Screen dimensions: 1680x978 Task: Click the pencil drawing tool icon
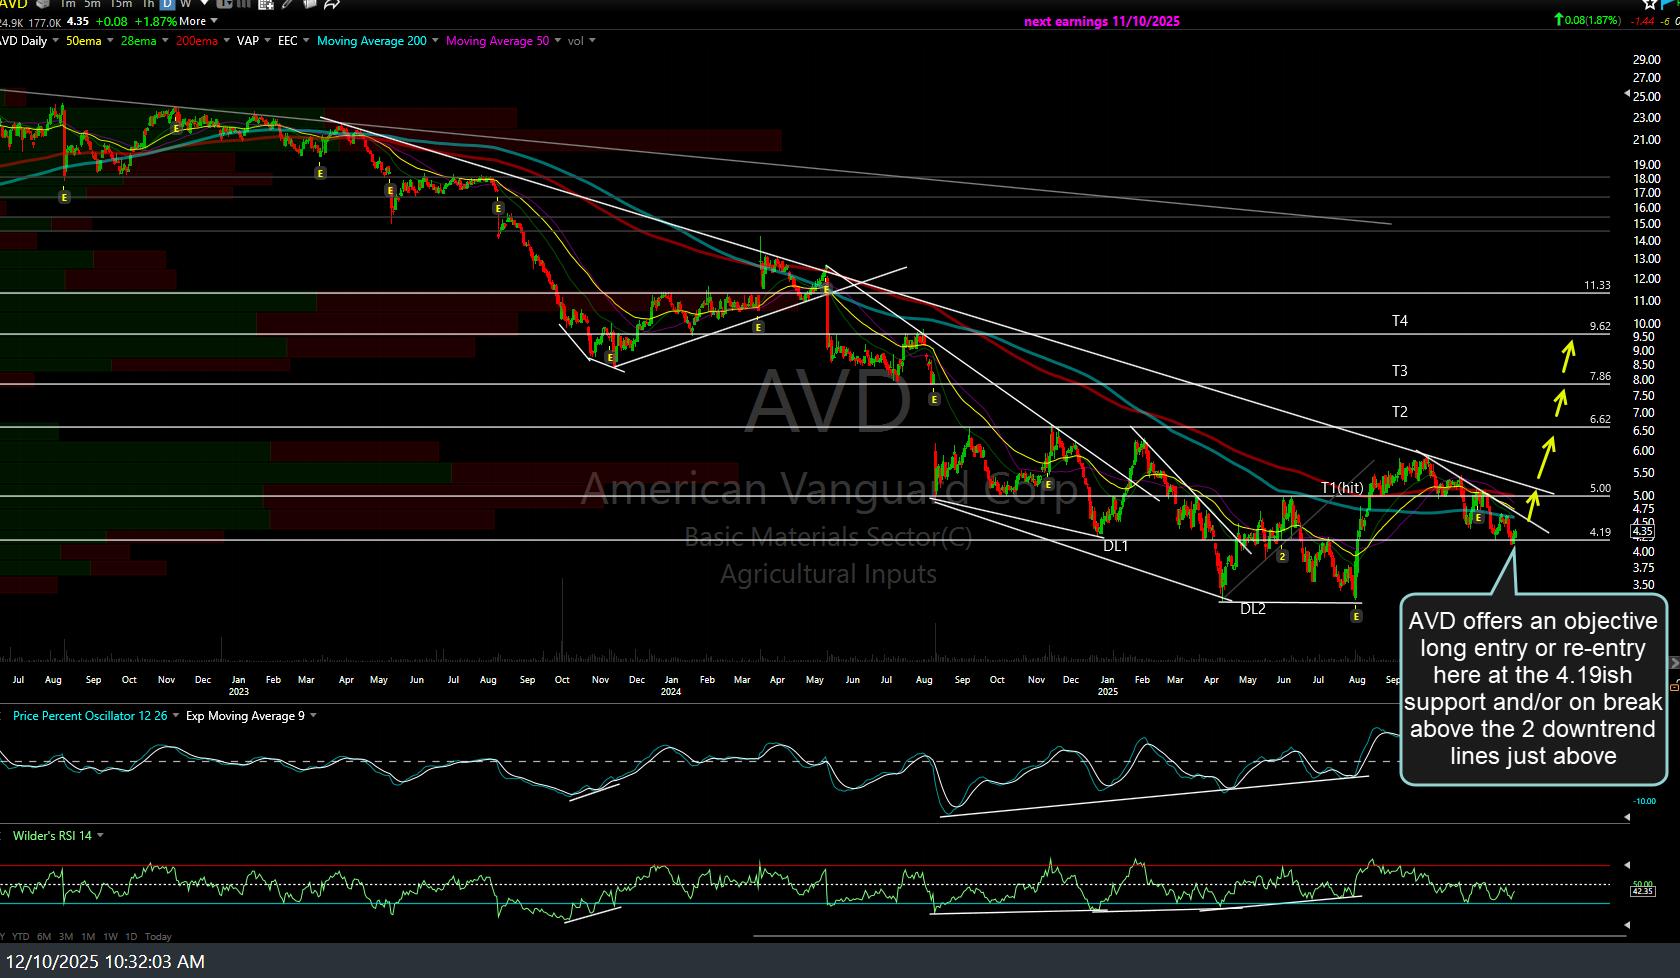[x=288, y=4]
